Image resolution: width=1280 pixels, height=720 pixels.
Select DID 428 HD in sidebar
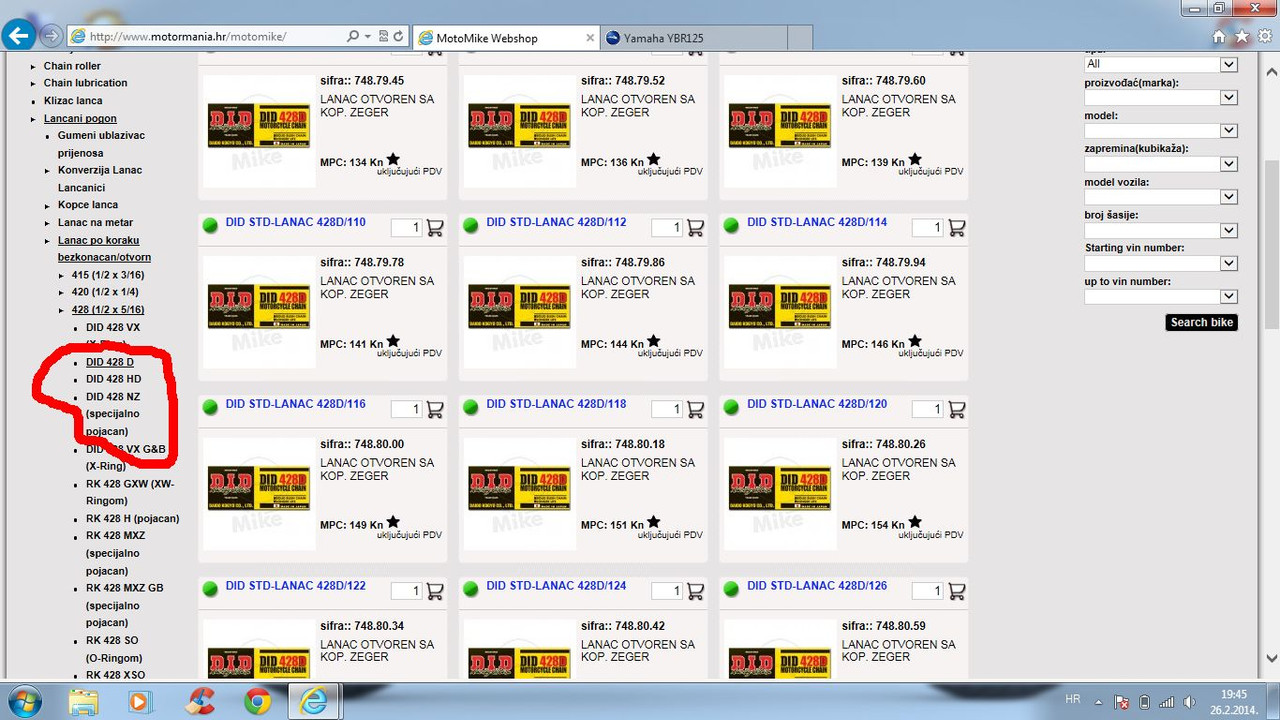point(113,379)
